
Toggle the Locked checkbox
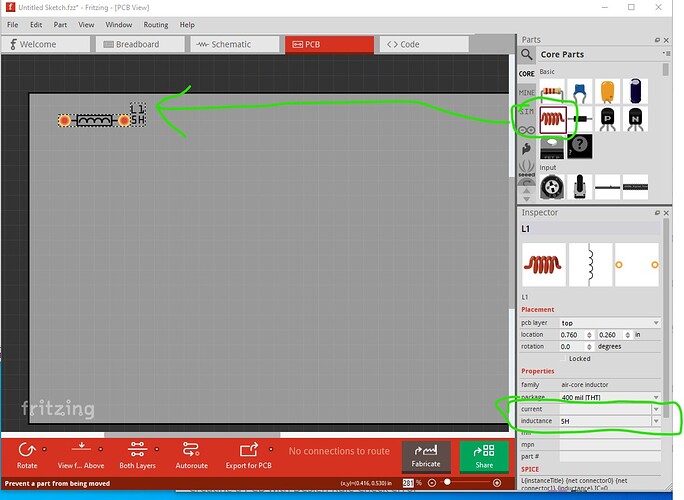click(x=564, y=359)
